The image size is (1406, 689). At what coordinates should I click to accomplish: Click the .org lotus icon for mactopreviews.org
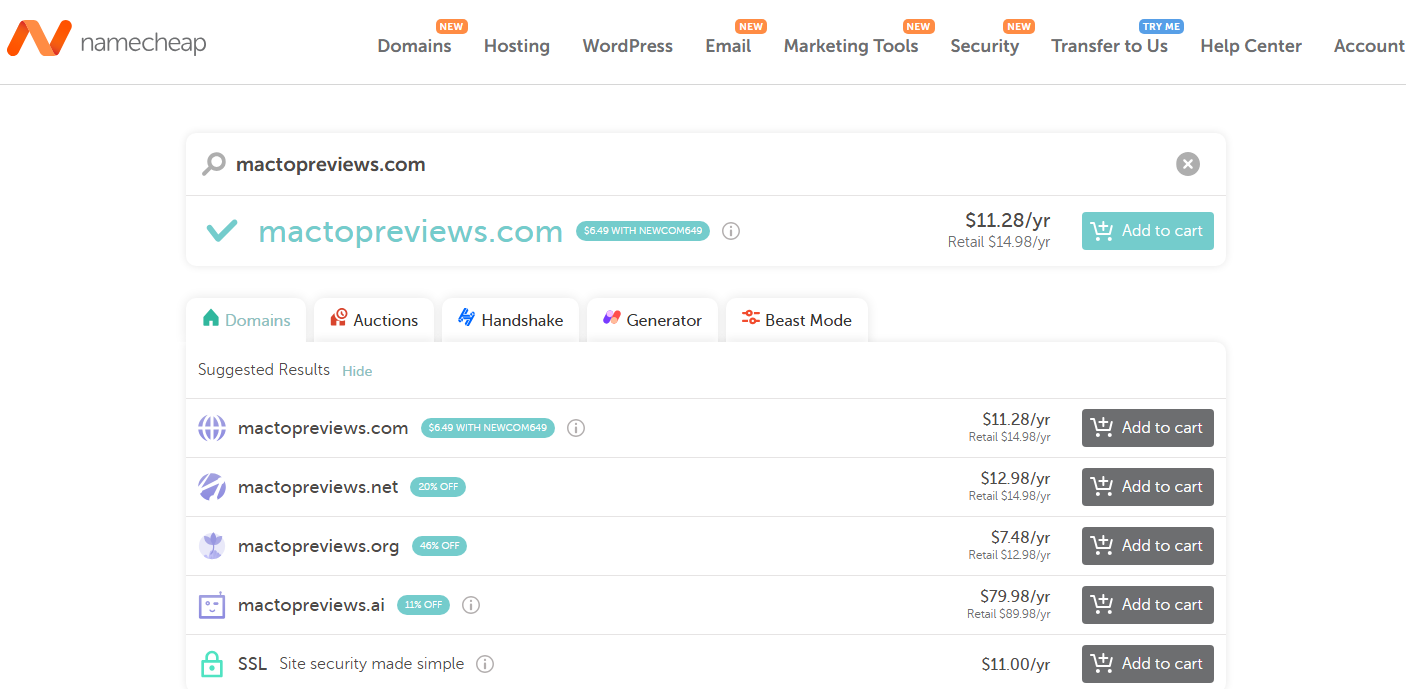pos(212,546)
